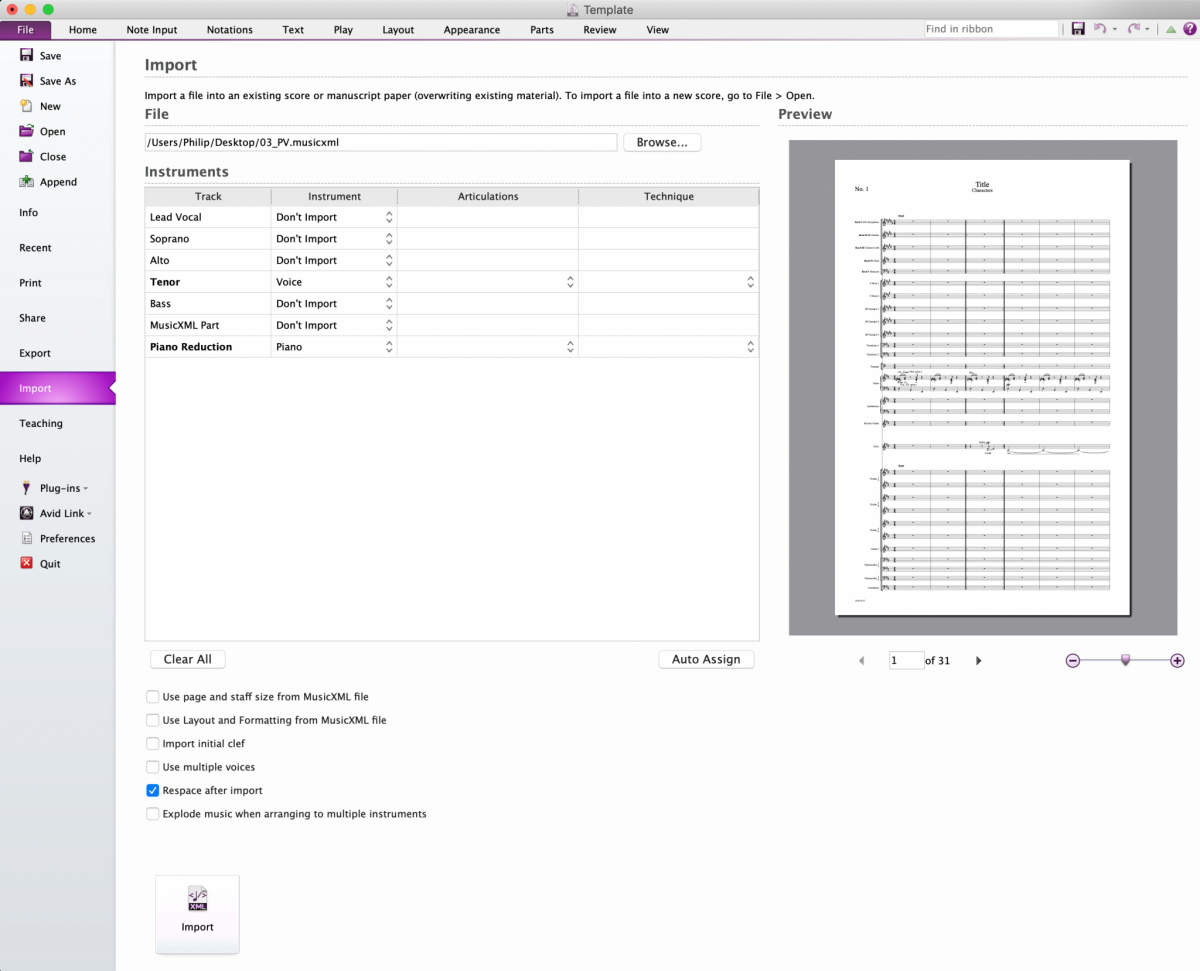The height and width of the screenshot is (971, 1200).
Task: Check Explode music when arranging option
Action: [153, 814]
